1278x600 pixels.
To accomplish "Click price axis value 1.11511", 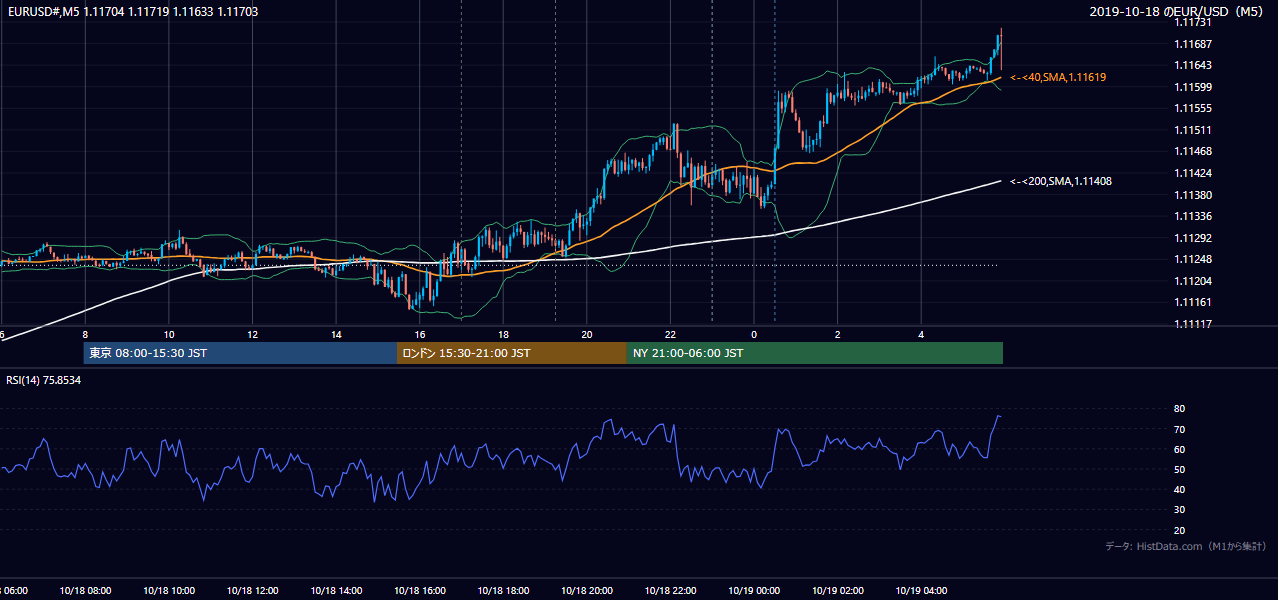I will 1192,130.
